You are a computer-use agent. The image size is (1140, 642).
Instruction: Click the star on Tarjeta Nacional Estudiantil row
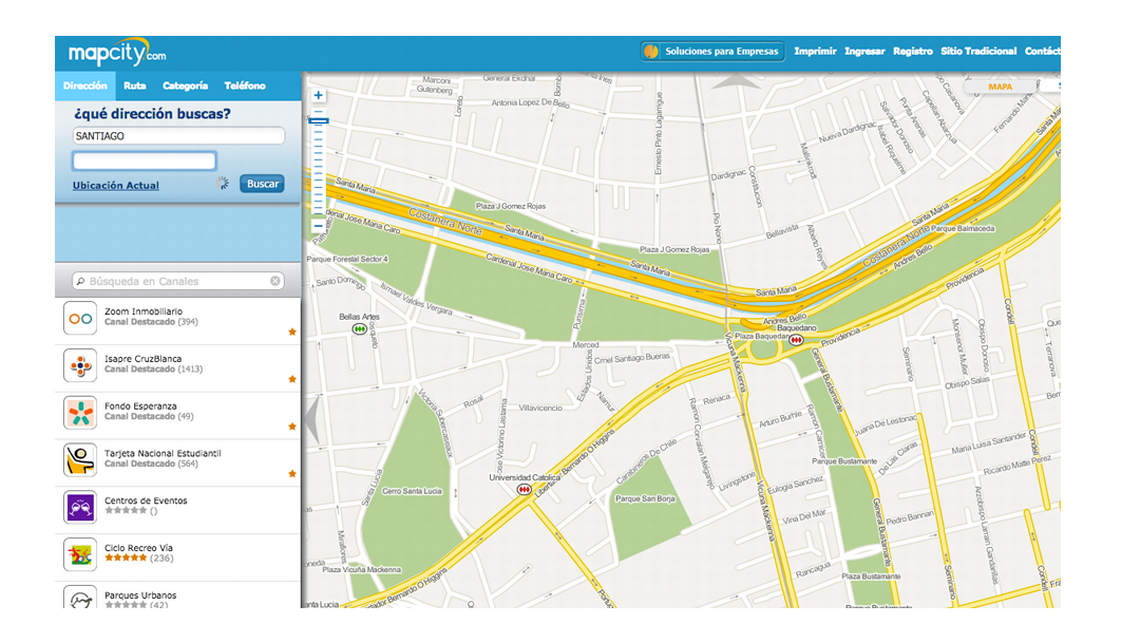292,473
